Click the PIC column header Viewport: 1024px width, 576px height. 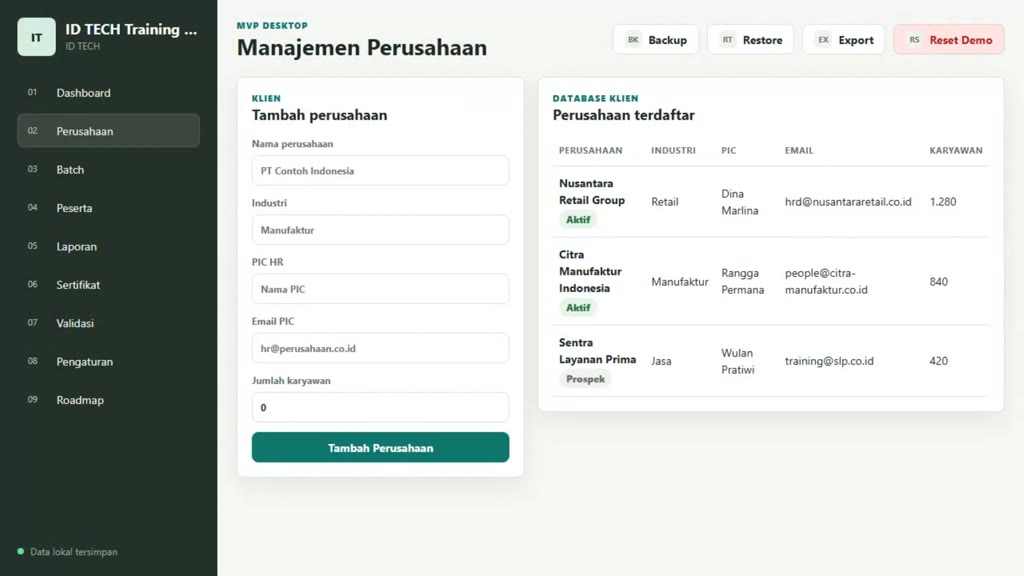tap(729, 150)
